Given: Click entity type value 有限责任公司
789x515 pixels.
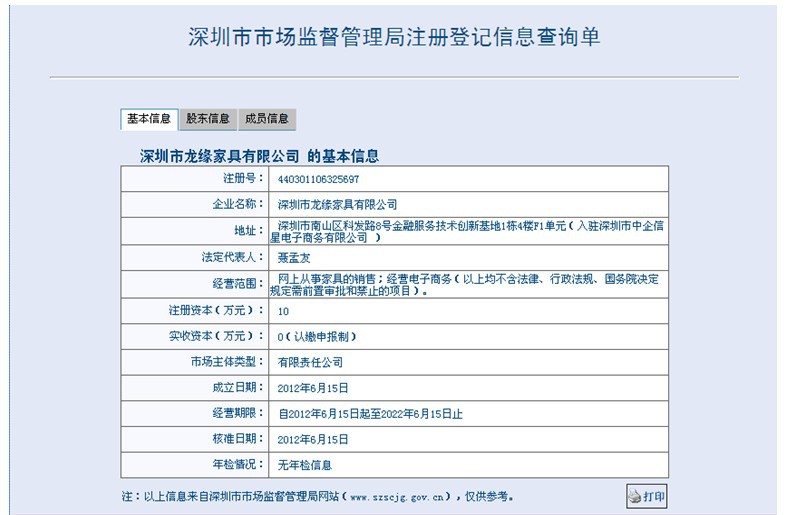Looking at the screenshot, I should tap(310, 363).
